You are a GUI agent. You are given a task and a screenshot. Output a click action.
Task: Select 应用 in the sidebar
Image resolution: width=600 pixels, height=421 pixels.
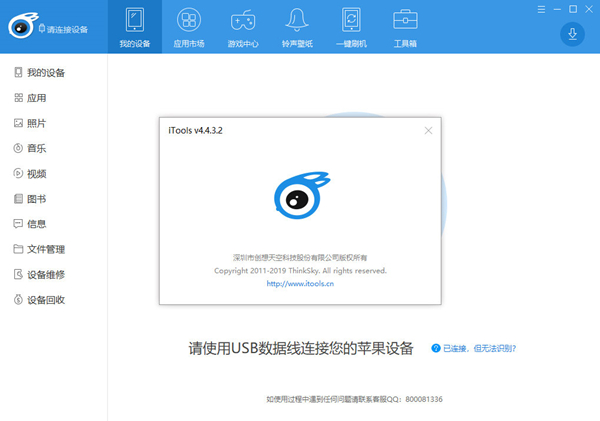pos(30,98)
